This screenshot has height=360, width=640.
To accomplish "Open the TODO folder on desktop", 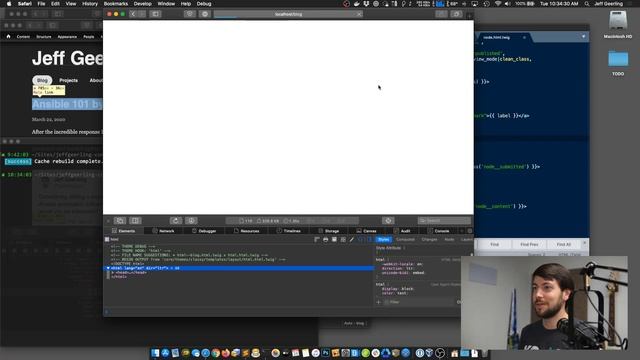I will [618, 62].
